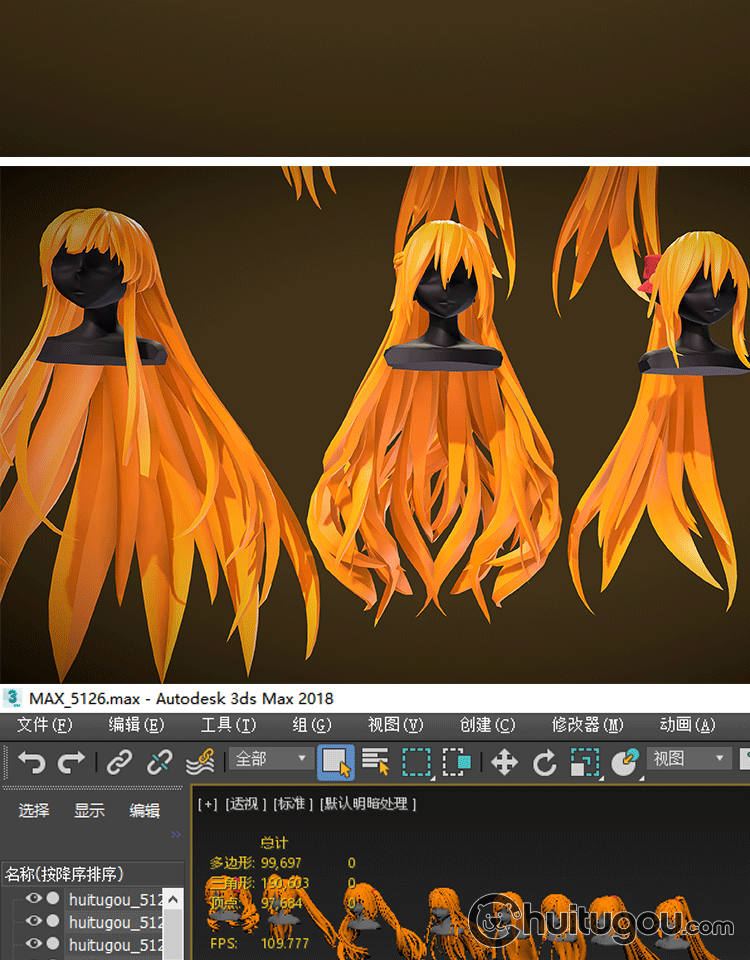
Task: Activate the Select and Link tool
Action: (119, 762)
